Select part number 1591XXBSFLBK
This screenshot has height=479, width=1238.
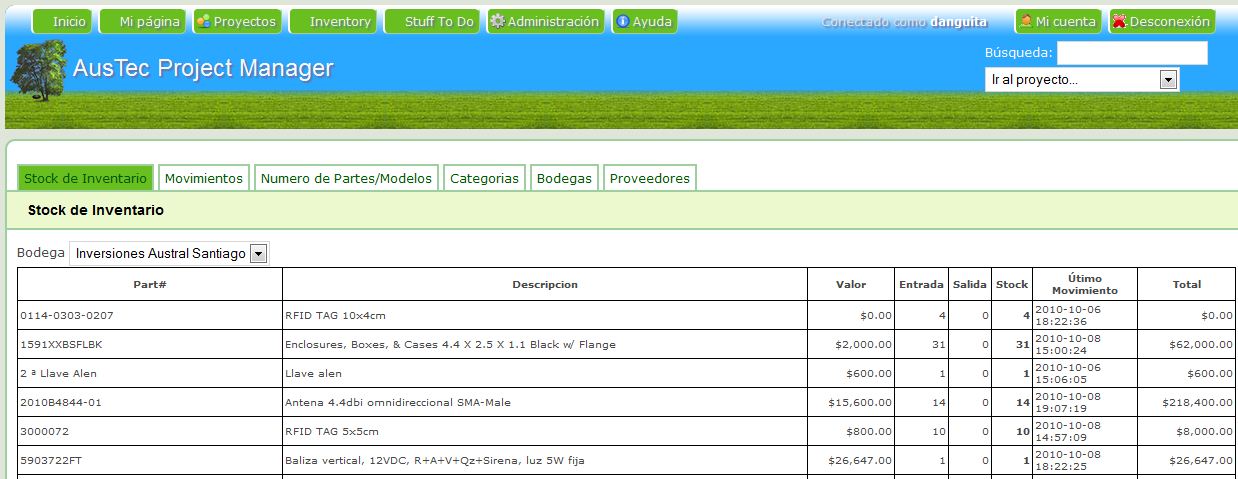pyautogui.click(x=61, y=345)
